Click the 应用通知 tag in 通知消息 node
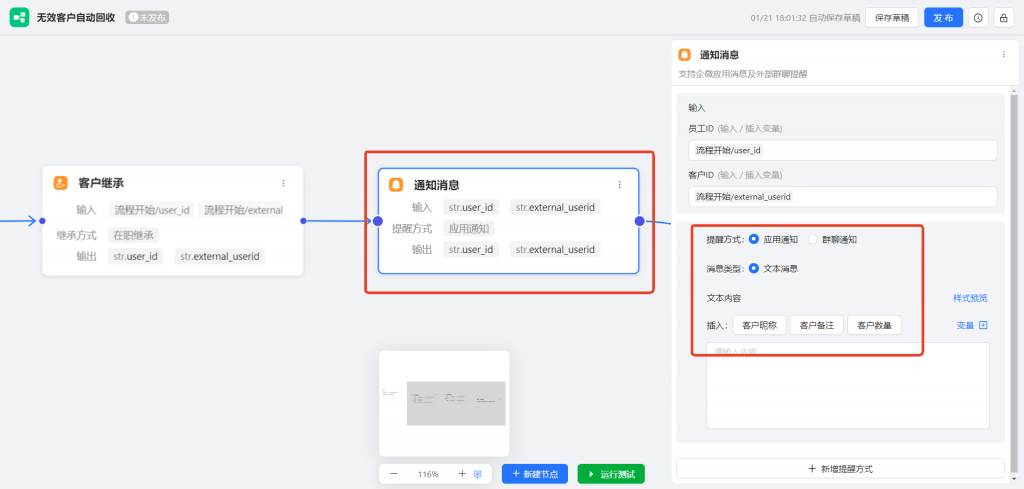 click(469, 229)
